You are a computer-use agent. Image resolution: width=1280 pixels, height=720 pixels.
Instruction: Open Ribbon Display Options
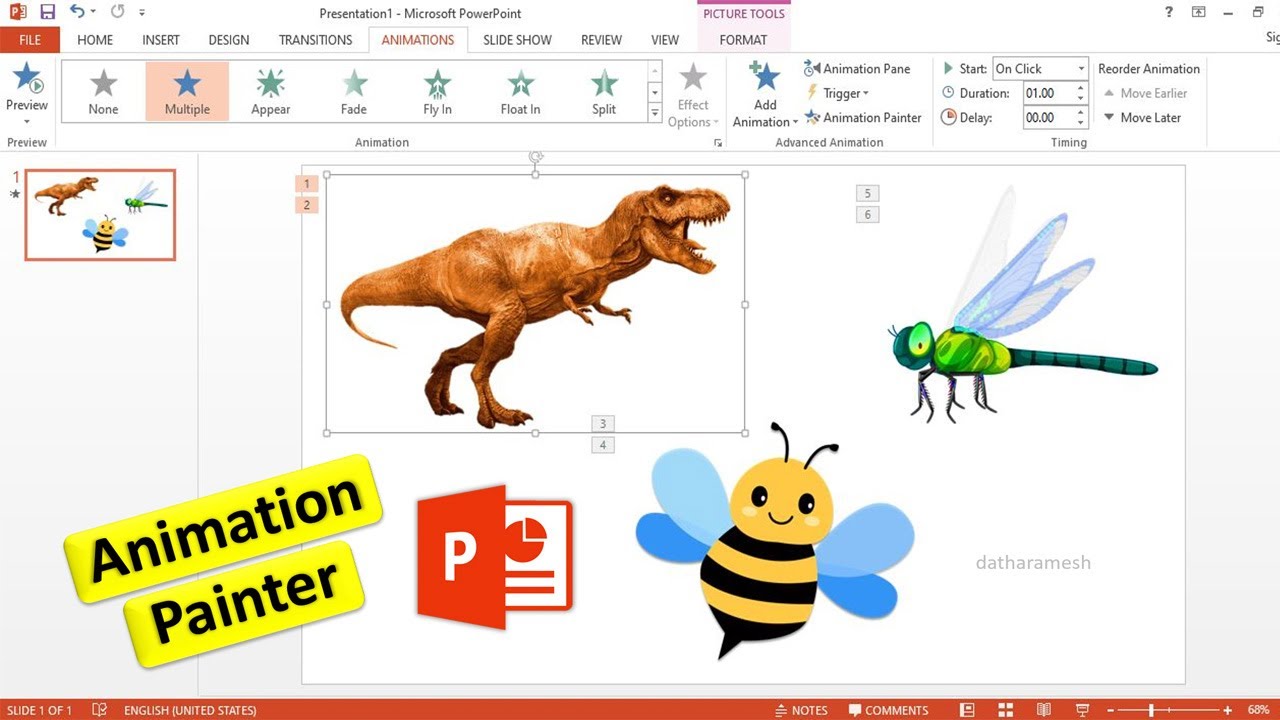tap(1199, 13)
